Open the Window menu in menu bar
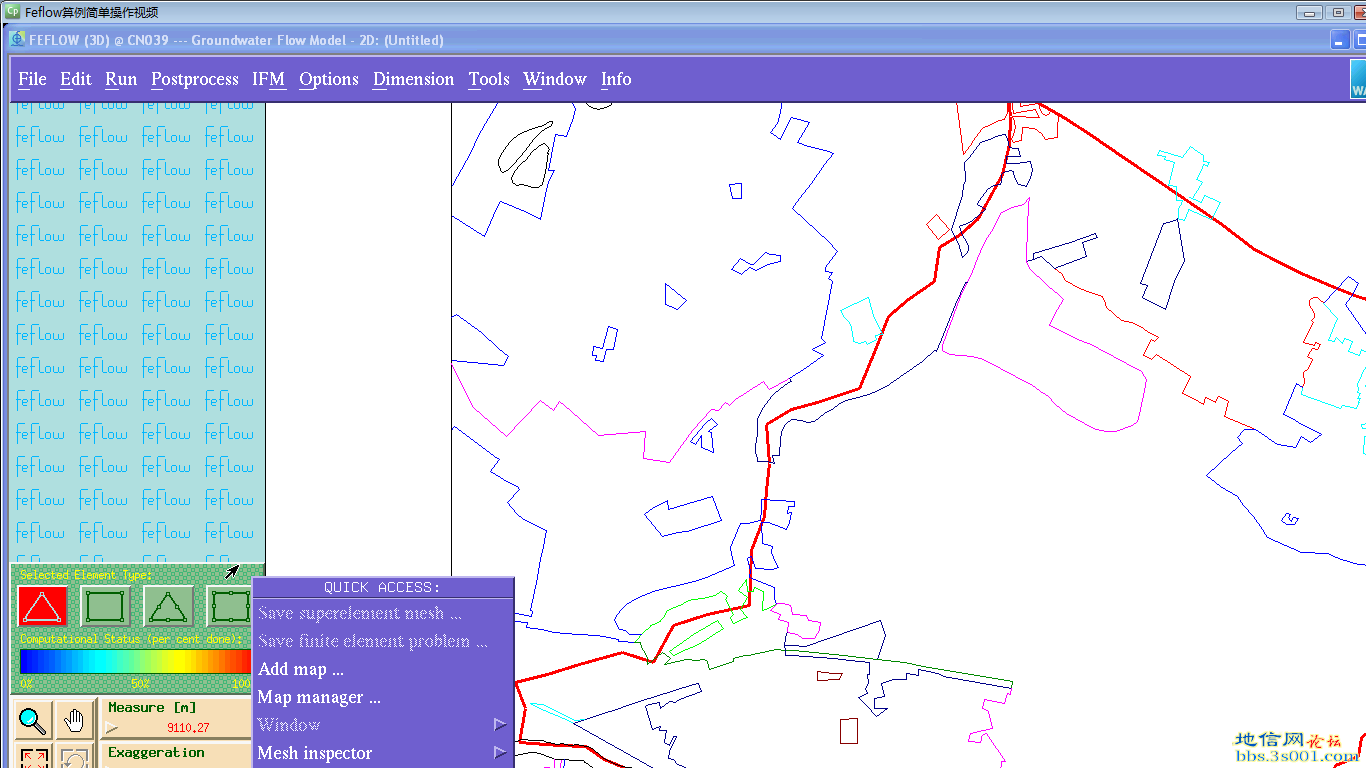 (555, 79)
